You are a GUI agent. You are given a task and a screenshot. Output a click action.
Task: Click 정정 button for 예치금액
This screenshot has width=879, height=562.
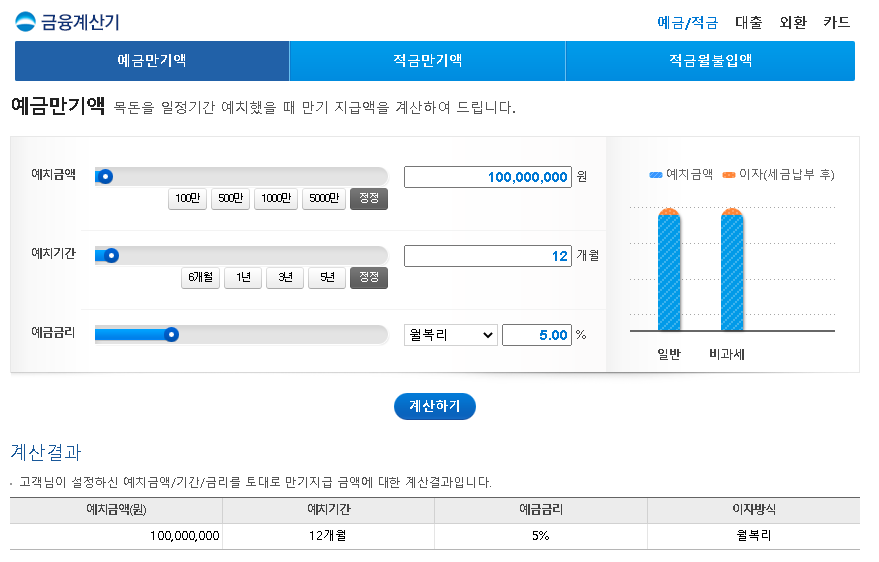[369, 198]
